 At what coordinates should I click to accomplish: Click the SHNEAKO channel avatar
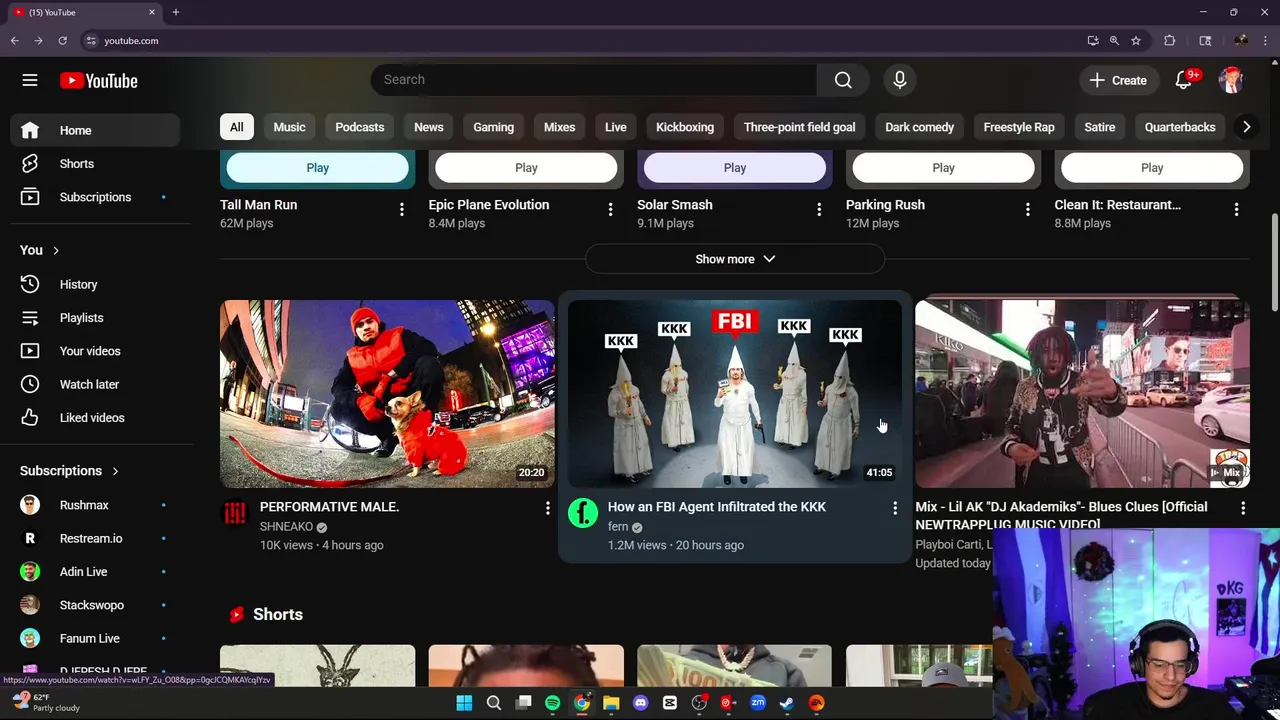pos(235,513)
